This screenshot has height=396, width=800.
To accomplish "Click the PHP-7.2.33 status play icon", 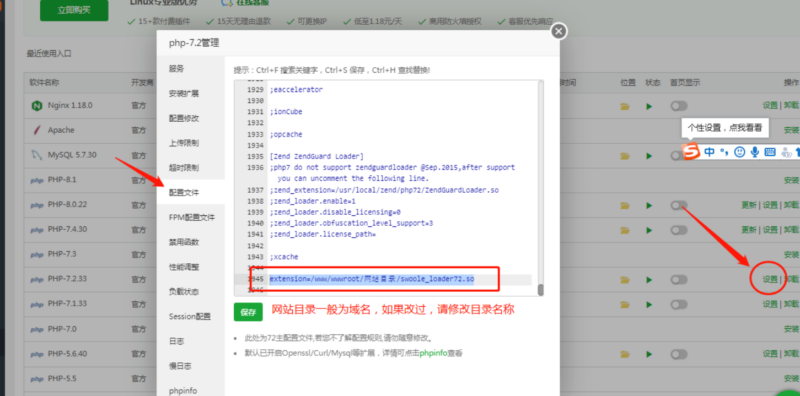I will (649, 280).
